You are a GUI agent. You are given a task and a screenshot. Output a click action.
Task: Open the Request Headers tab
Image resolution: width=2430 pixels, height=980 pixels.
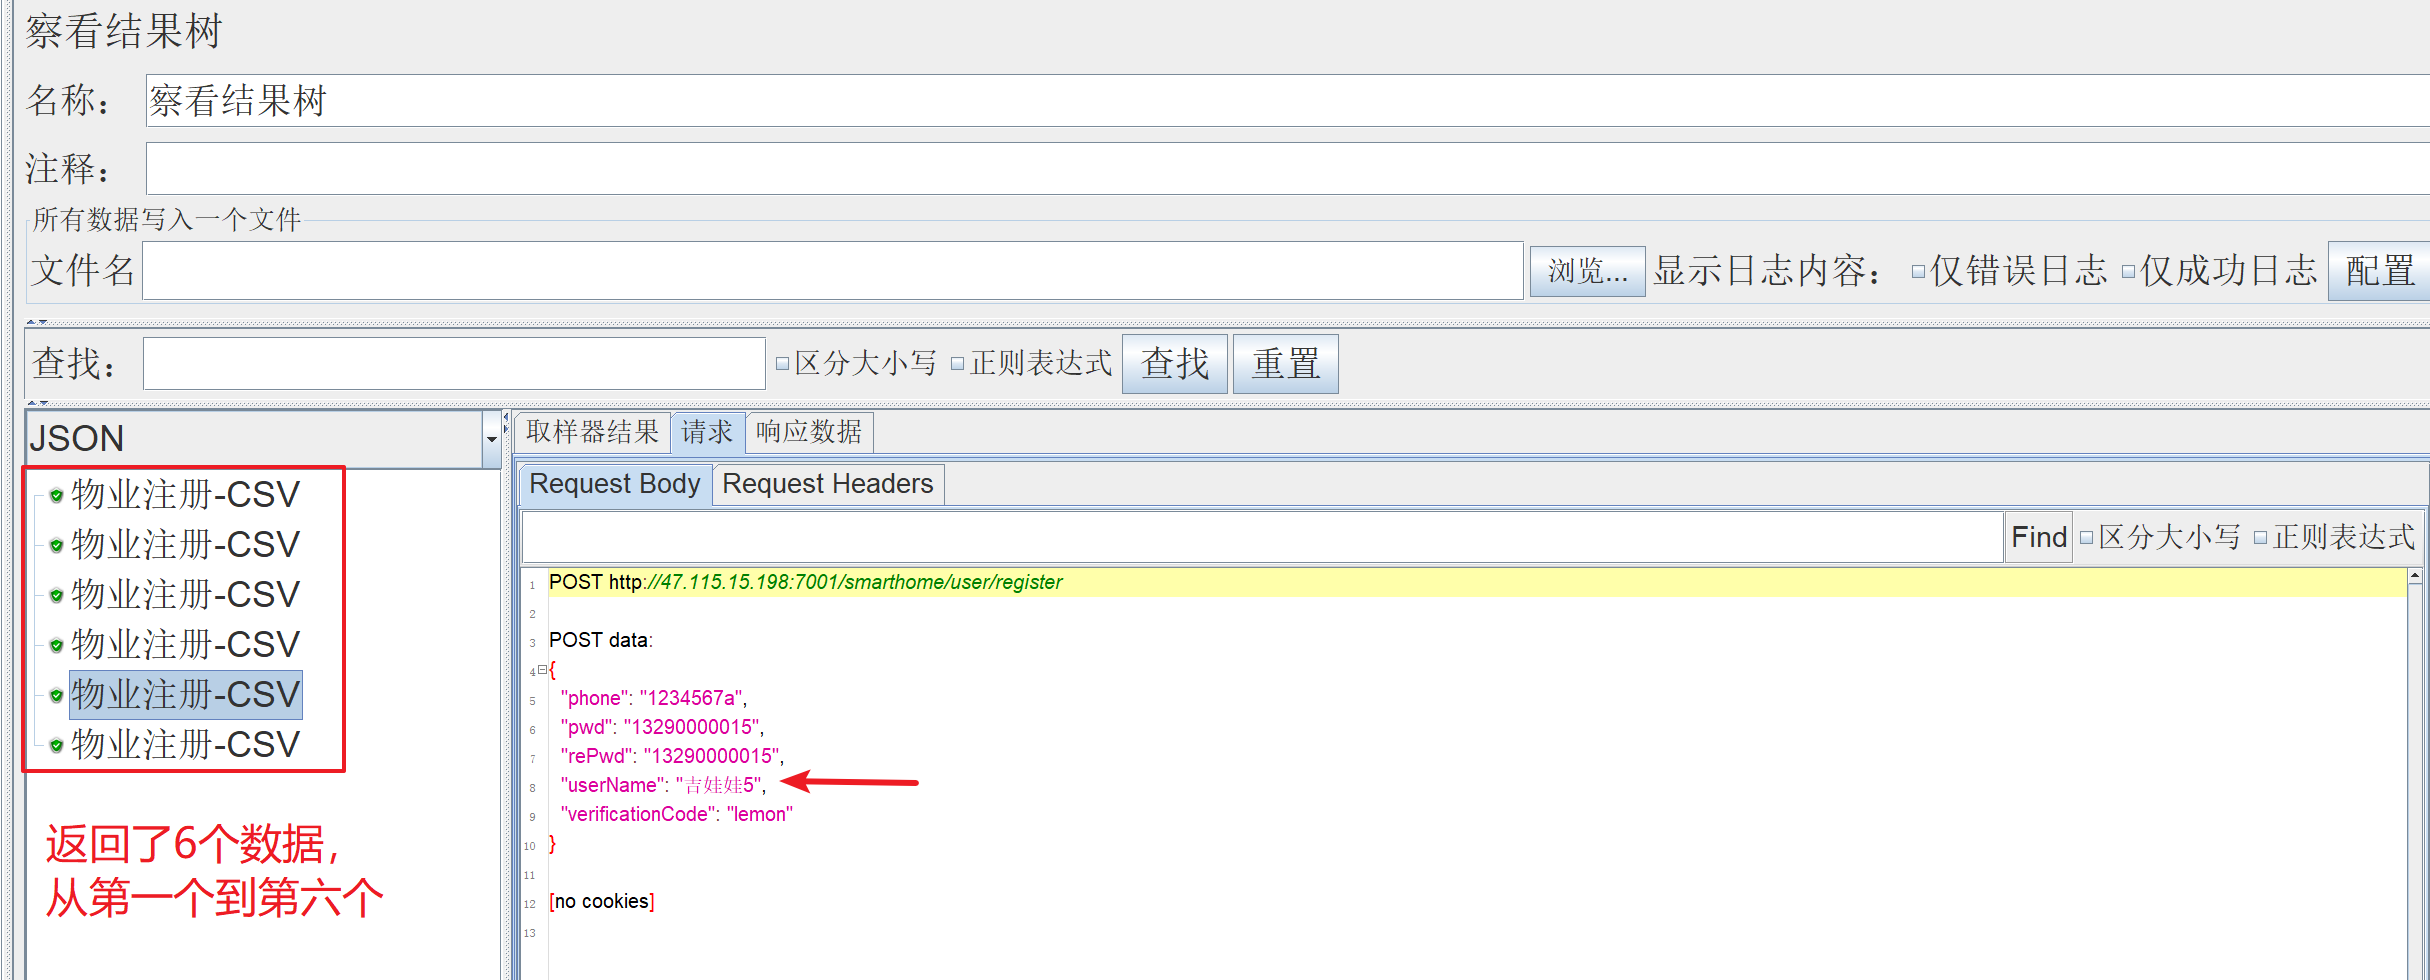[x=828, y=484]
